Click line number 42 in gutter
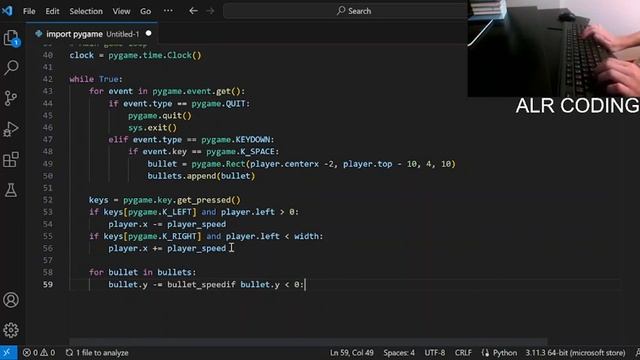Image resolution: width=640 pixels, height=360 pixels. pyautogui.click(x=48, y=79)
